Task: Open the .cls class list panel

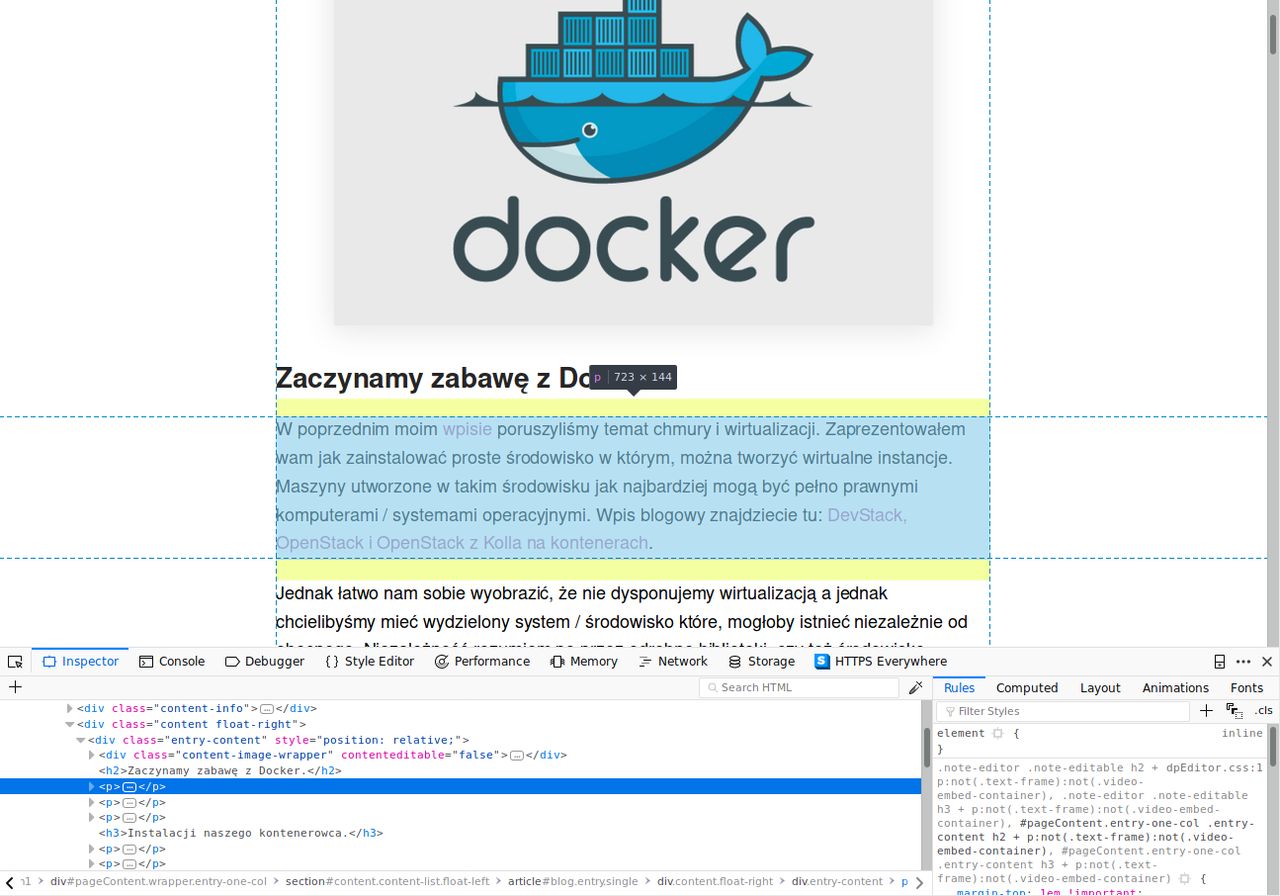Action: (1264, 711)
